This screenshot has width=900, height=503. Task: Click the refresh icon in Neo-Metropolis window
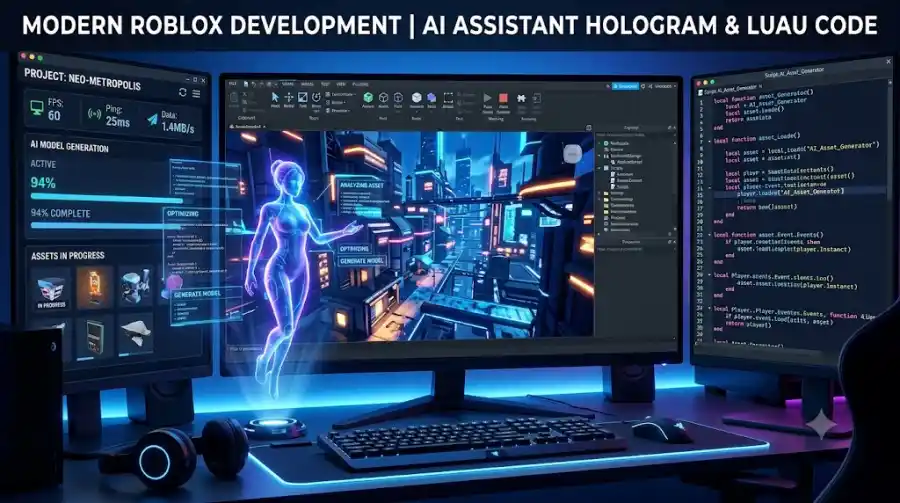183,92
